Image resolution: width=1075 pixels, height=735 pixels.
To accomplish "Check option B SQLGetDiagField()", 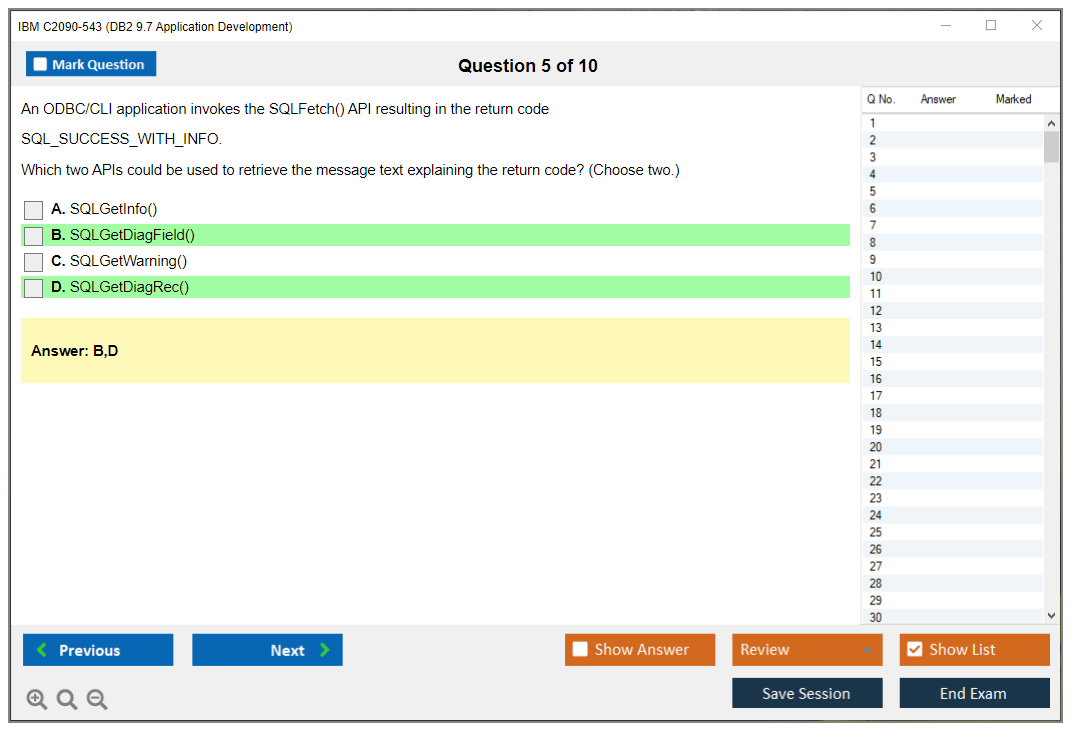I will point(34,236).
